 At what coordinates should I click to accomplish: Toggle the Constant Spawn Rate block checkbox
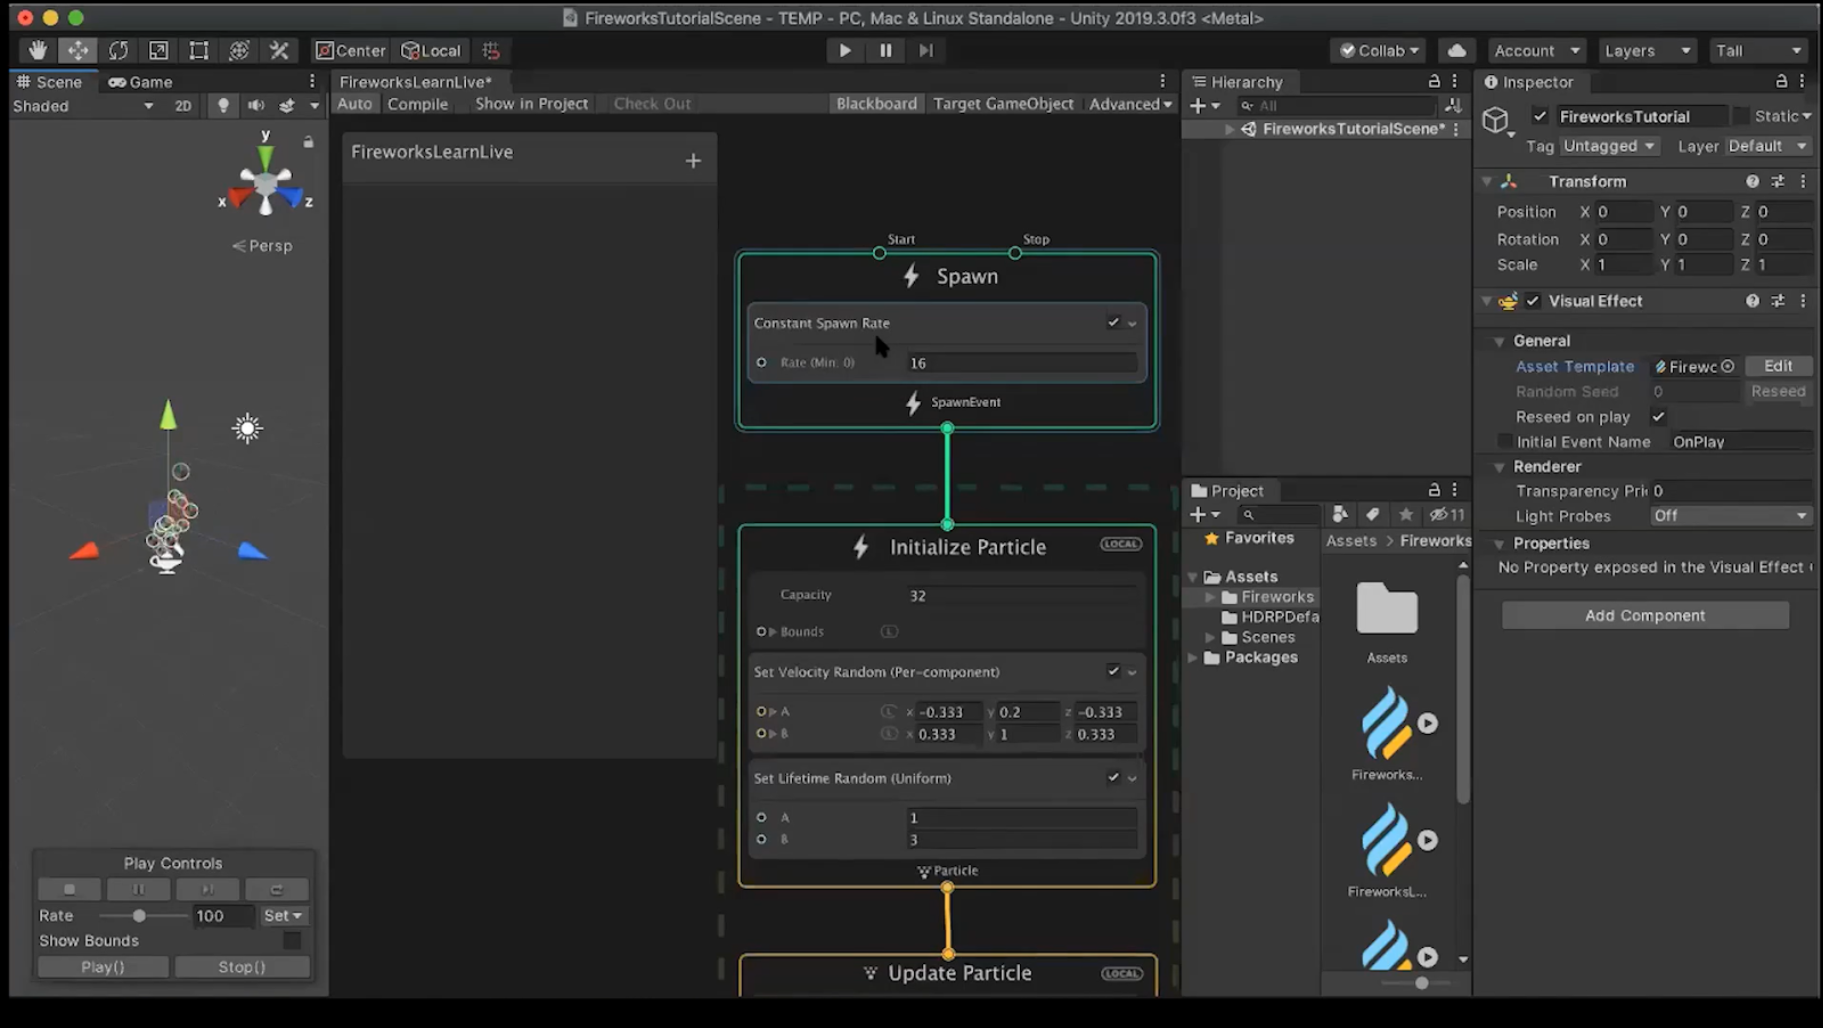[x=1113, y=322]
